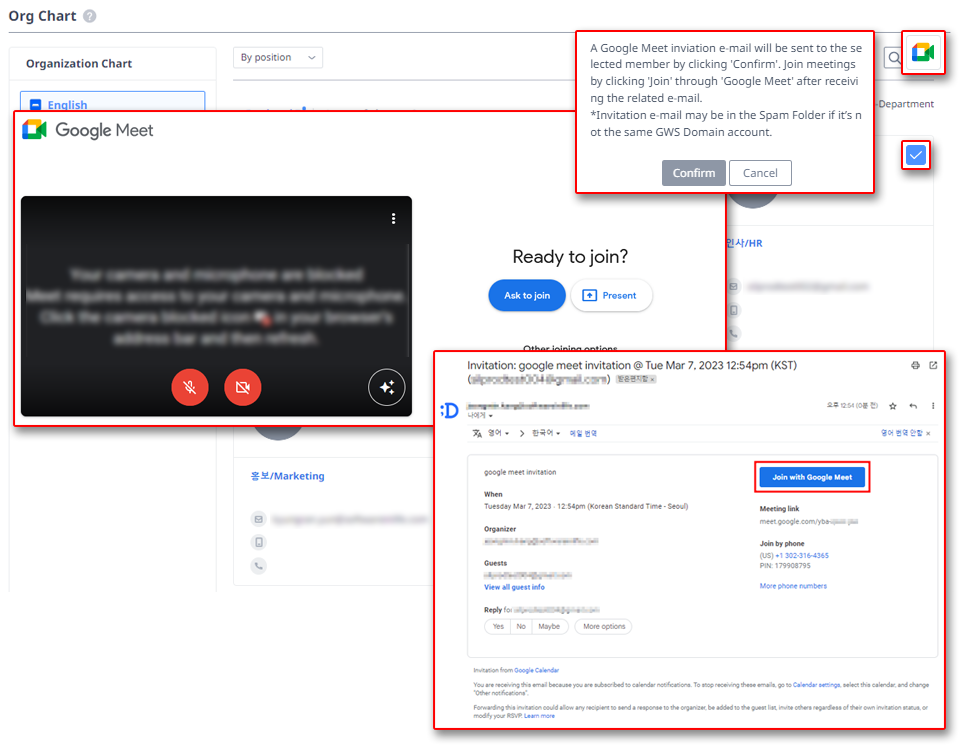The height and width of the screenshot is (747, 960).
Task: Click the reply arrow on the email
Action: click(x=913, y=404)
